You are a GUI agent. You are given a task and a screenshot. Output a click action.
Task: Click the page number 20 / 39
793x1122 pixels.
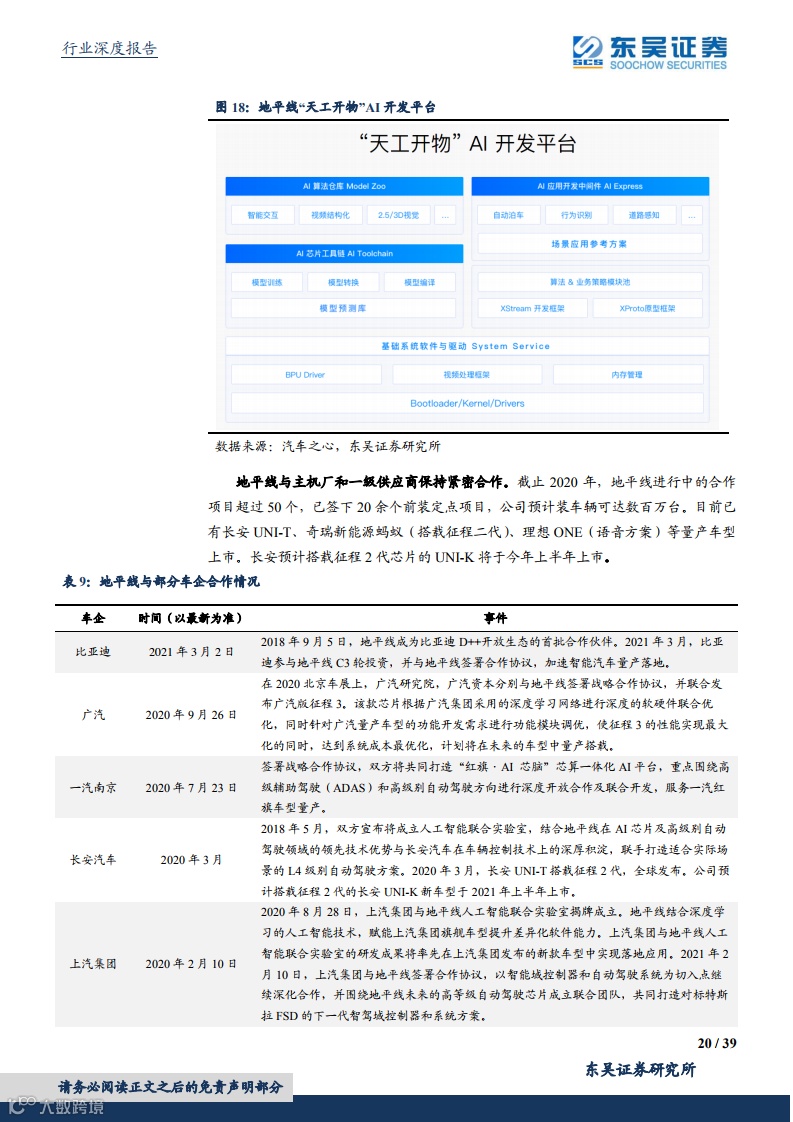click(716, 1043)
